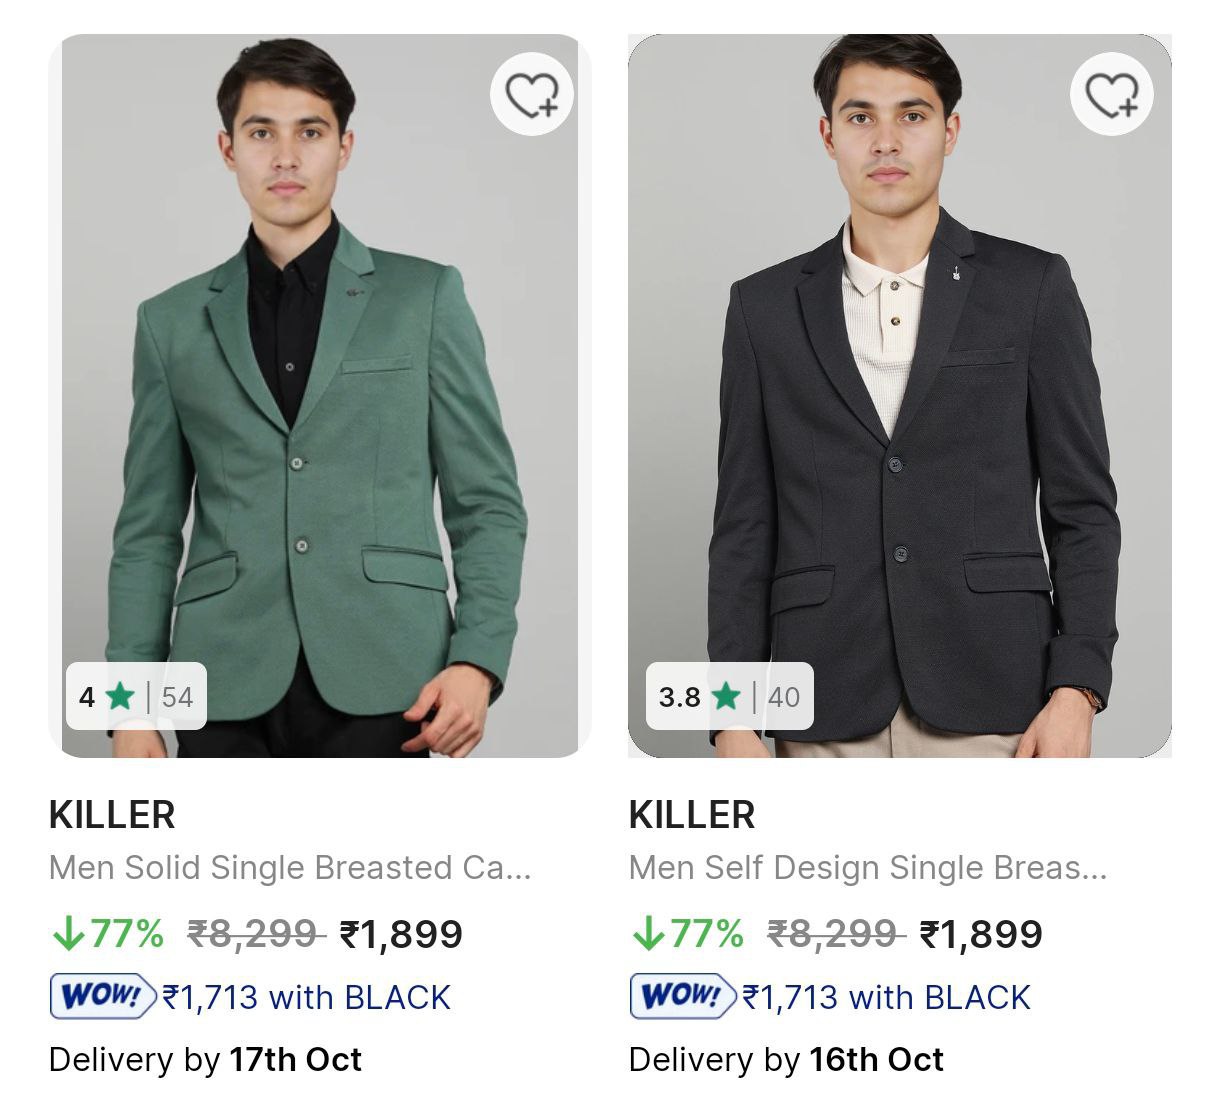Click ₹1,713 with BLACK offer, black blazer
The height and width of the screenshot is (1107, 1220).
(887, 997)
